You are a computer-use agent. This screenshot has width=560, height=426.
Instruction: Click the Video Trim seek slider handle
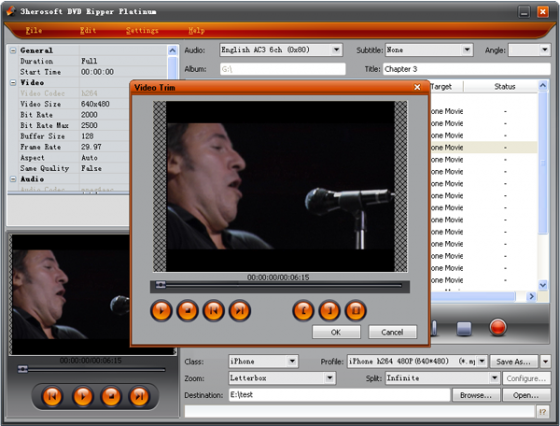161,285
